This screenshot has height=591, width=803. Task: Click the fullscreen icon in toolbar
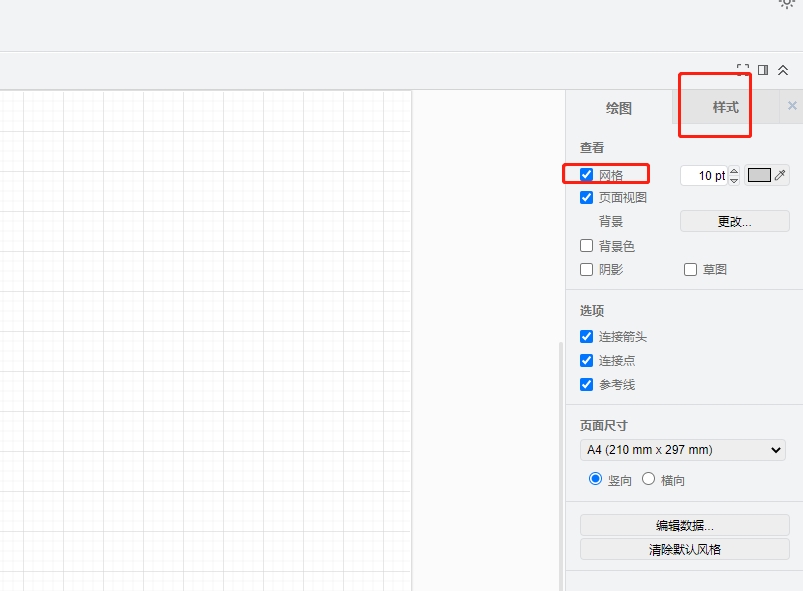click(x=743, y=70)
